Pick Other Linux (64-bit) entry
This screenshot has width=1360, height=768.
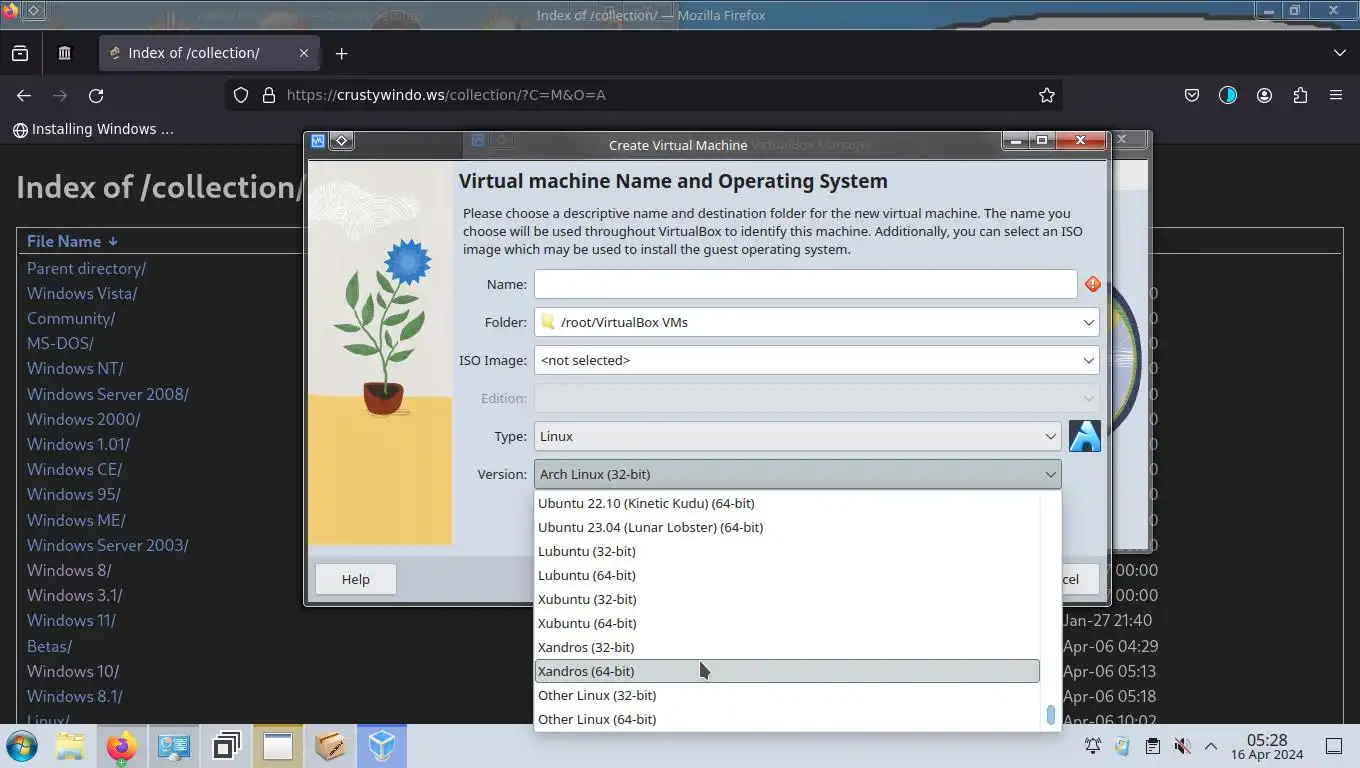(x=787, y=719)
